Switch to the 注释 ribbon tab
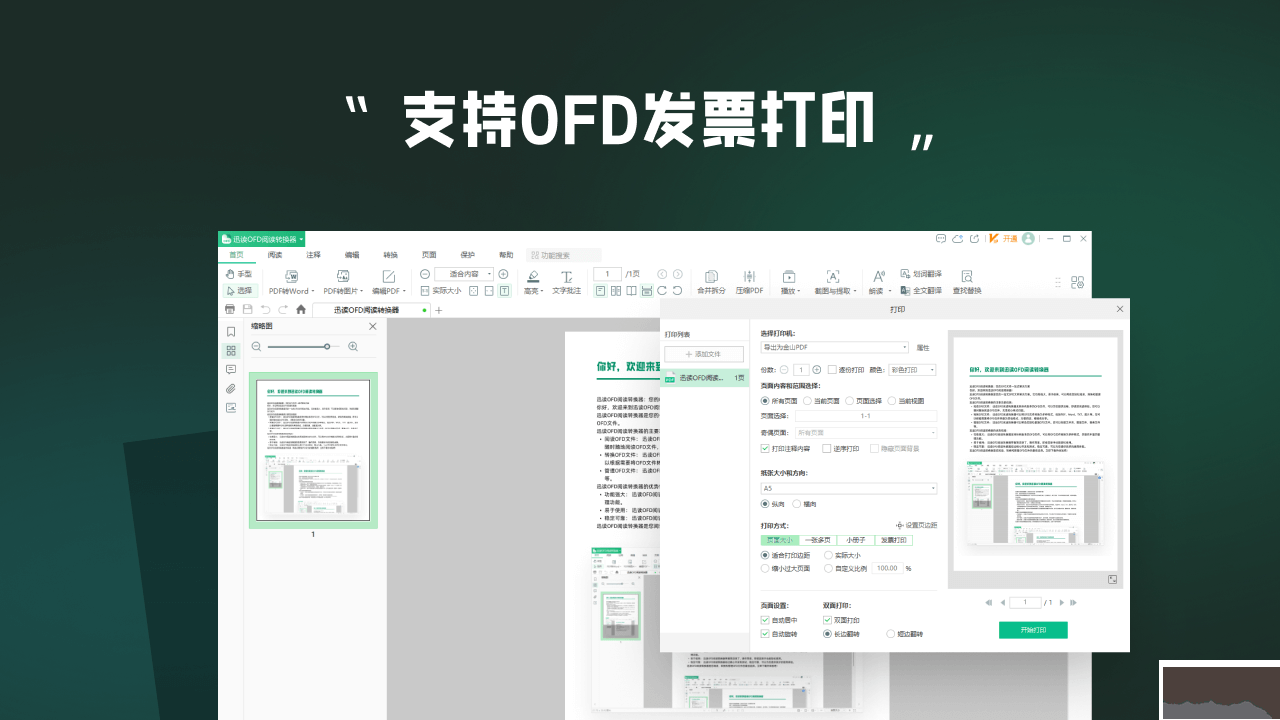1280x720 pixels. click(x=314, y=255)
